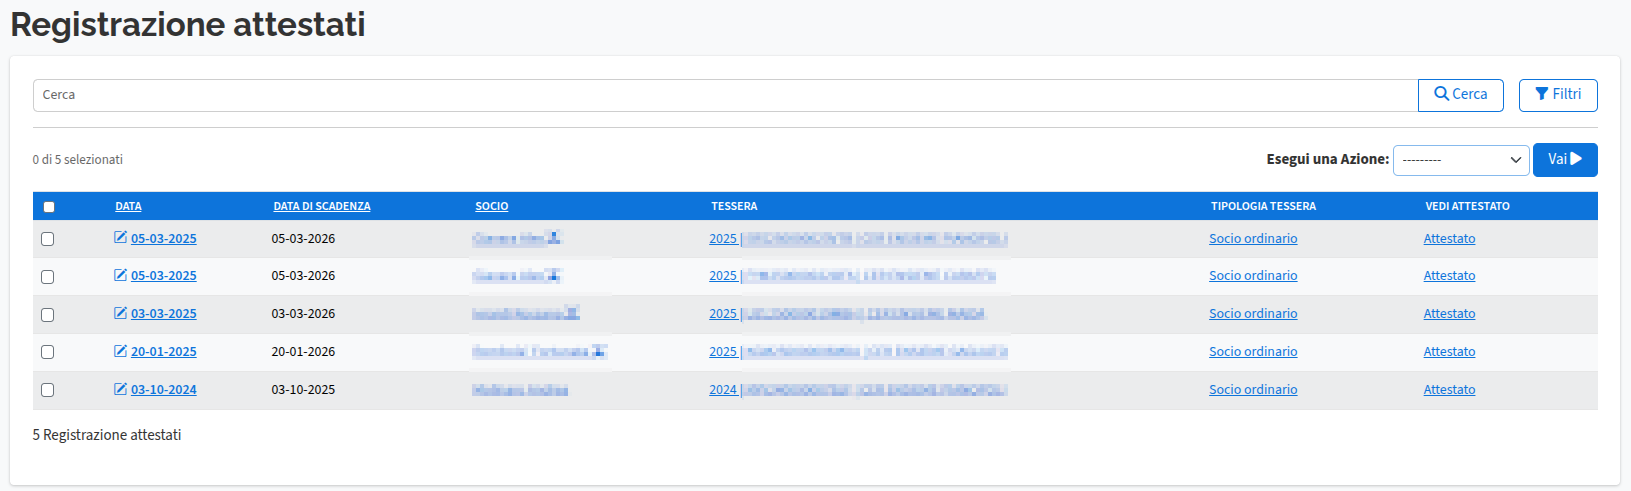This screenshot has height=491, width=1631.
Task: Click the expiry date 20-01-2026
Action: [303, 351]
